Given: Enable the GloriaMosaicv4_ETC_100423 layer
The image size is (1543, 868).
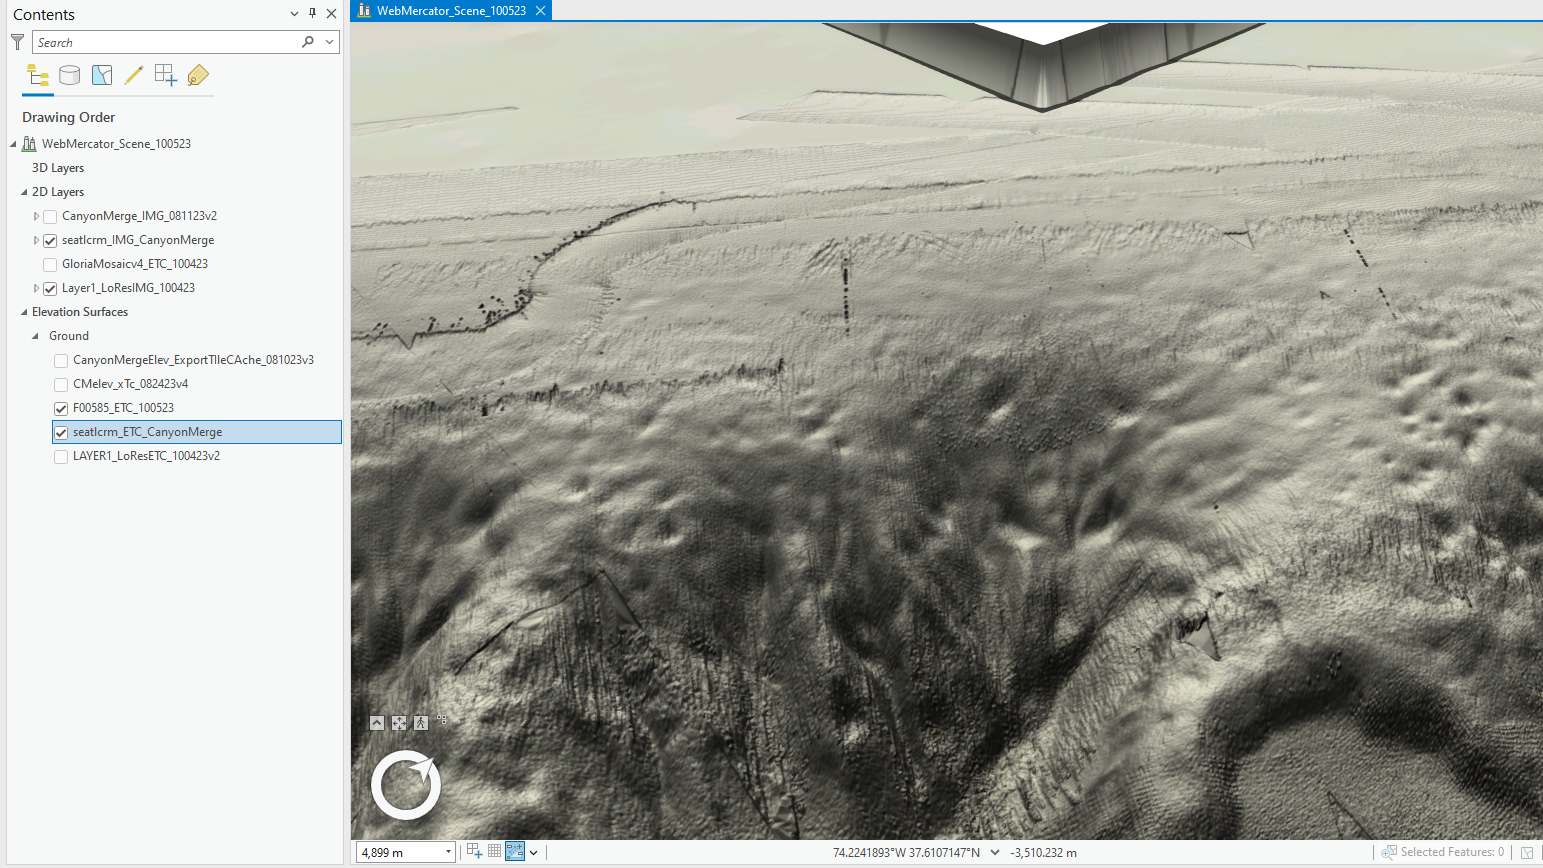Looking at the screenshot, I should tap(49, 264).
